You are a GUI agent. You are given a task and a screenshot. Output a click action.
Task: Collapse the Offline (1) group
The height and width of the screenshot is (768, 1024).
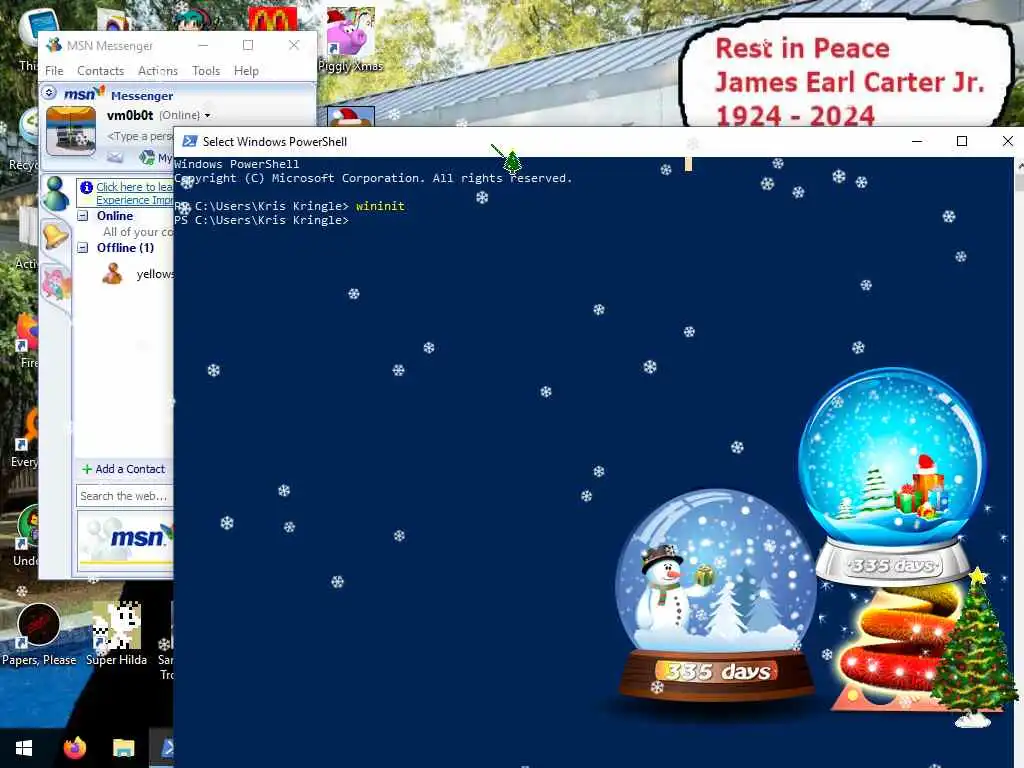point(83,248)
